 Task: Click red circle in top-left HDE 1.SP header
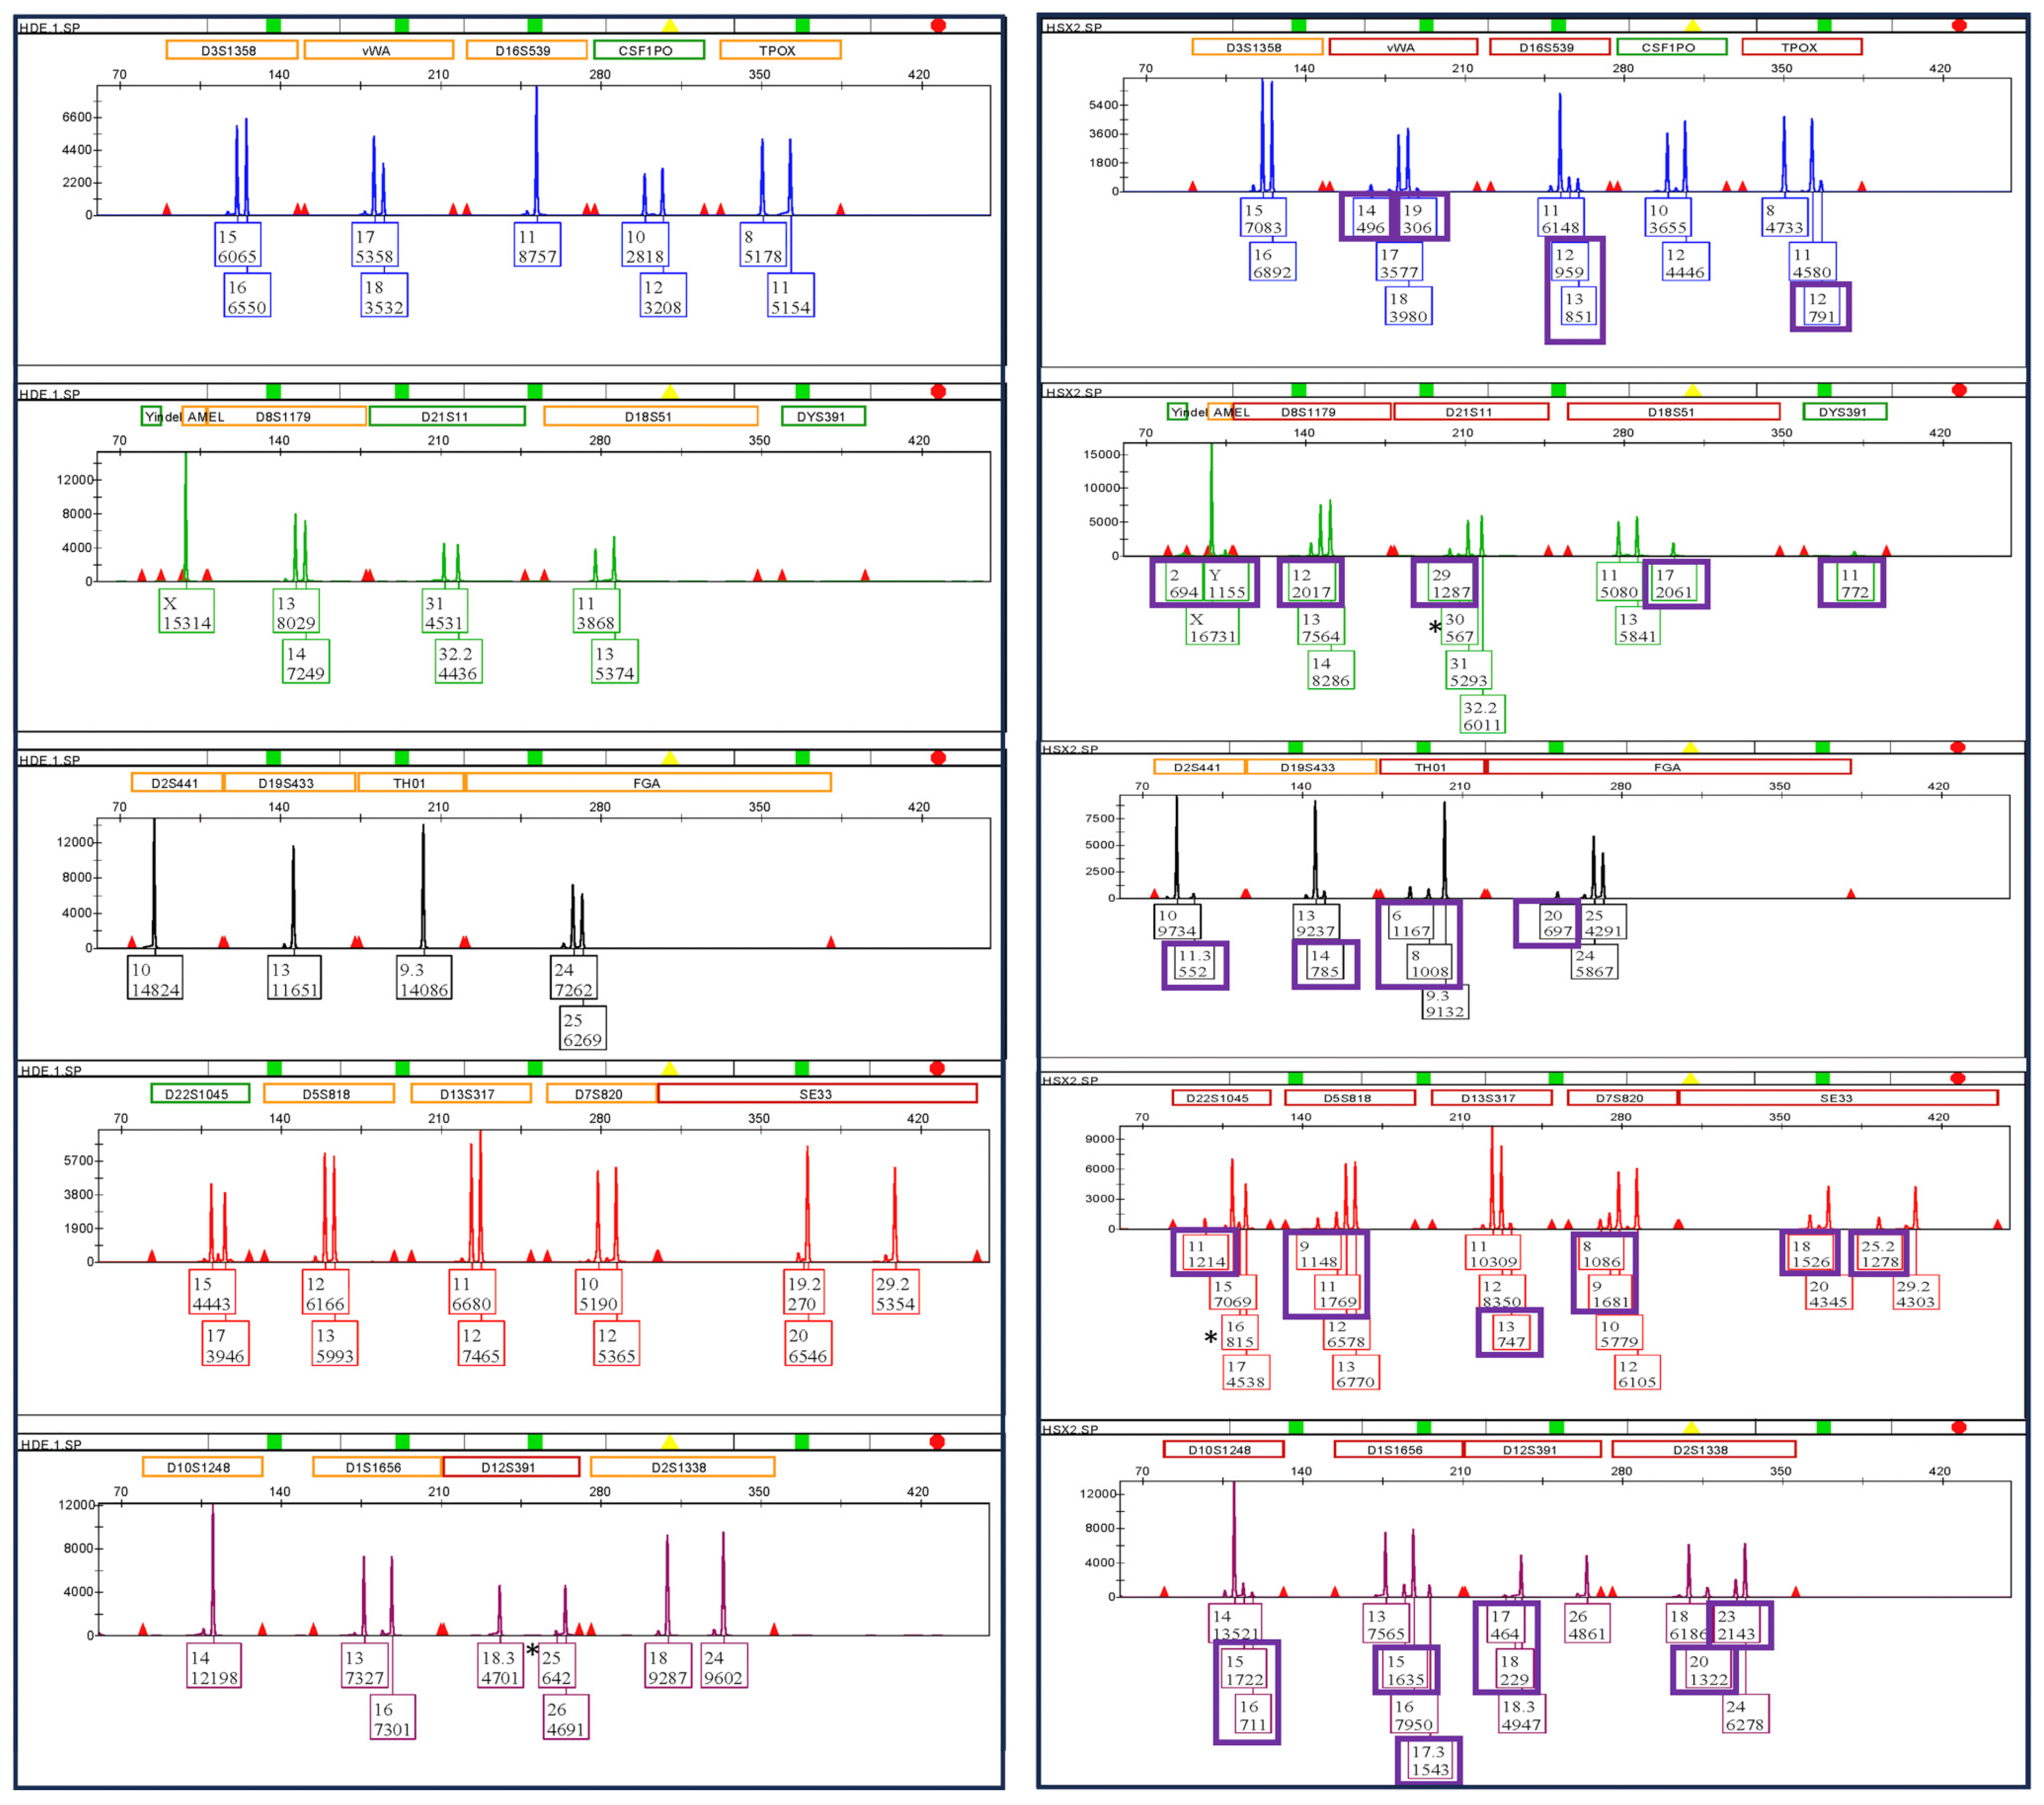[938, 25]
